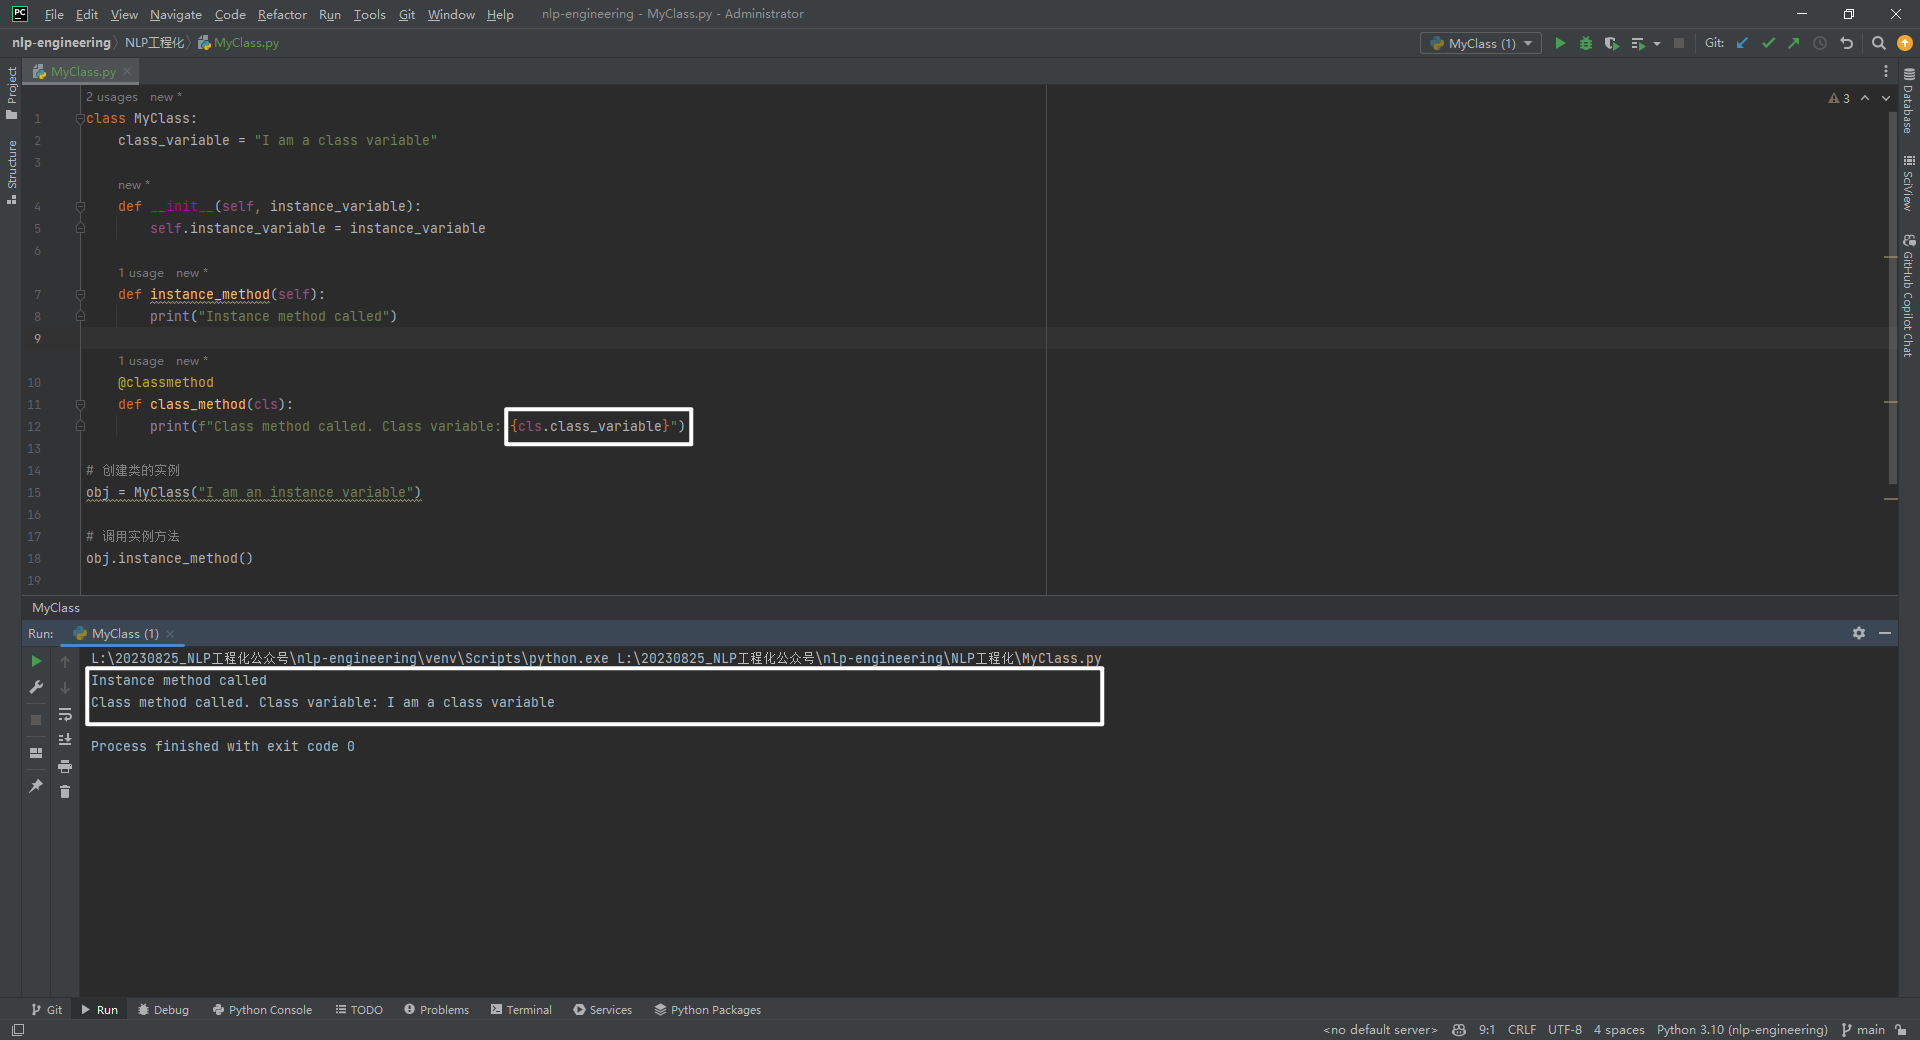Click the editor vertical scrollbar
The width and height of the screenshot is (1920, 1040).
coord(1891,300)
